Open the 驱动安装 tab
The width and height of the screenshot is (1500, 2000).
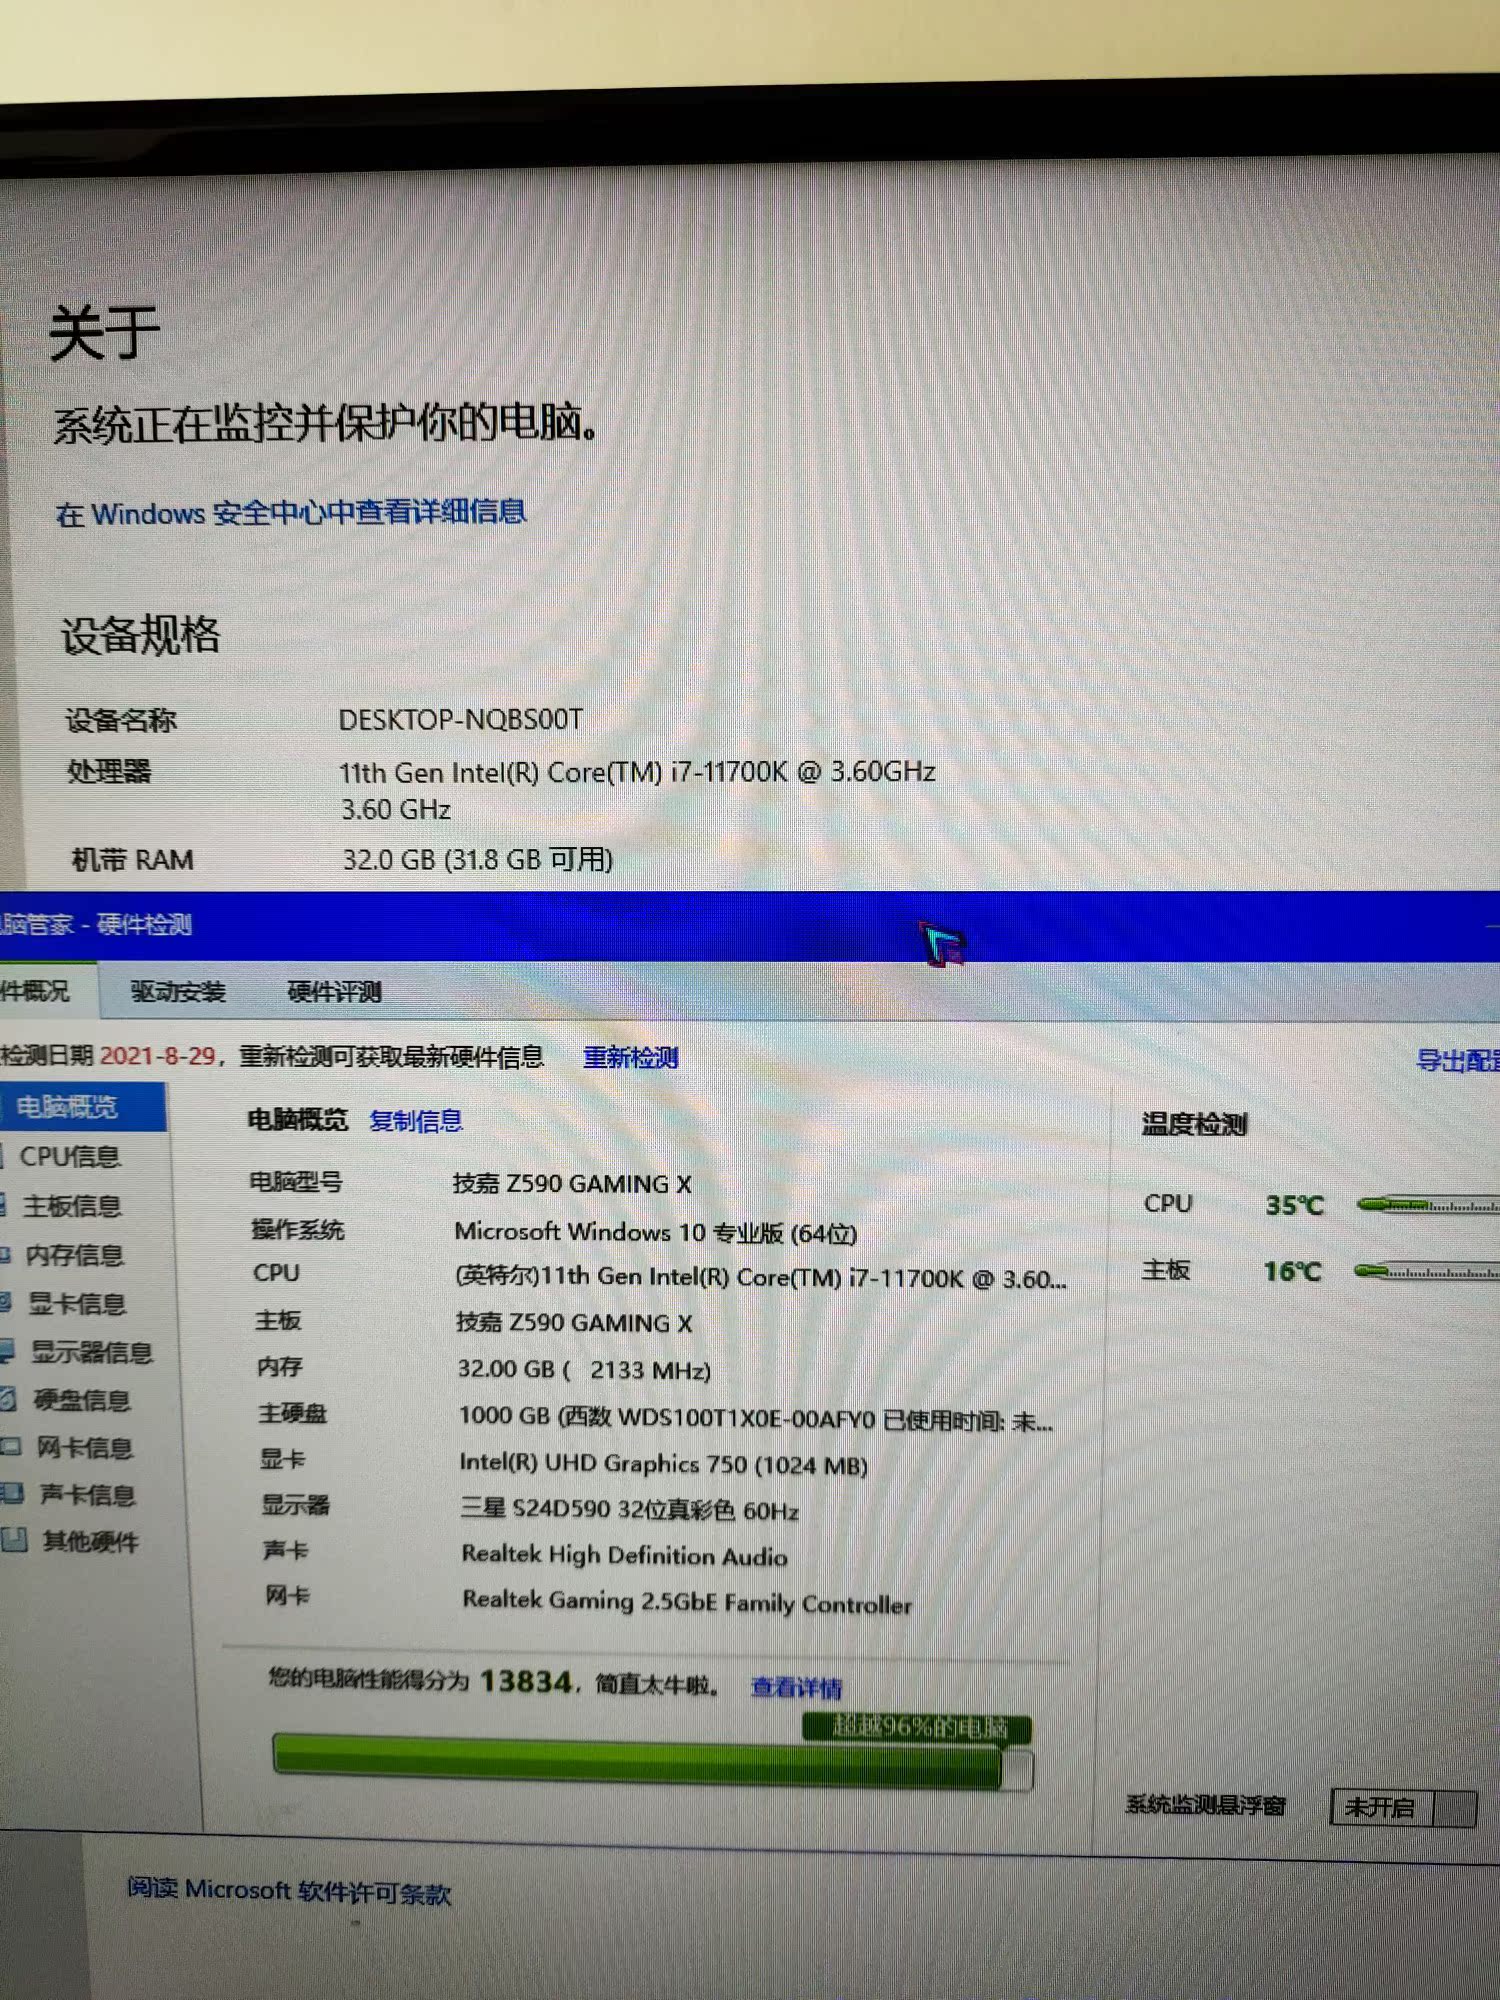178,991
